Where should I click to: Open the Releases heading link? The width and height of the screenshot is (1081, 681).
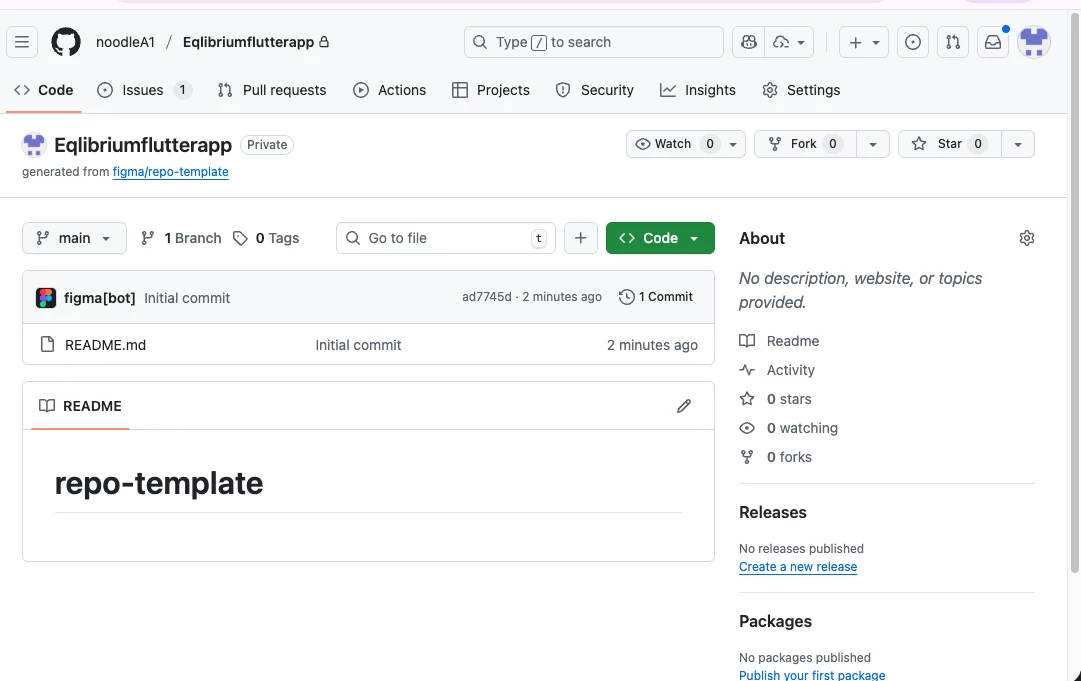tap(773, 512)
